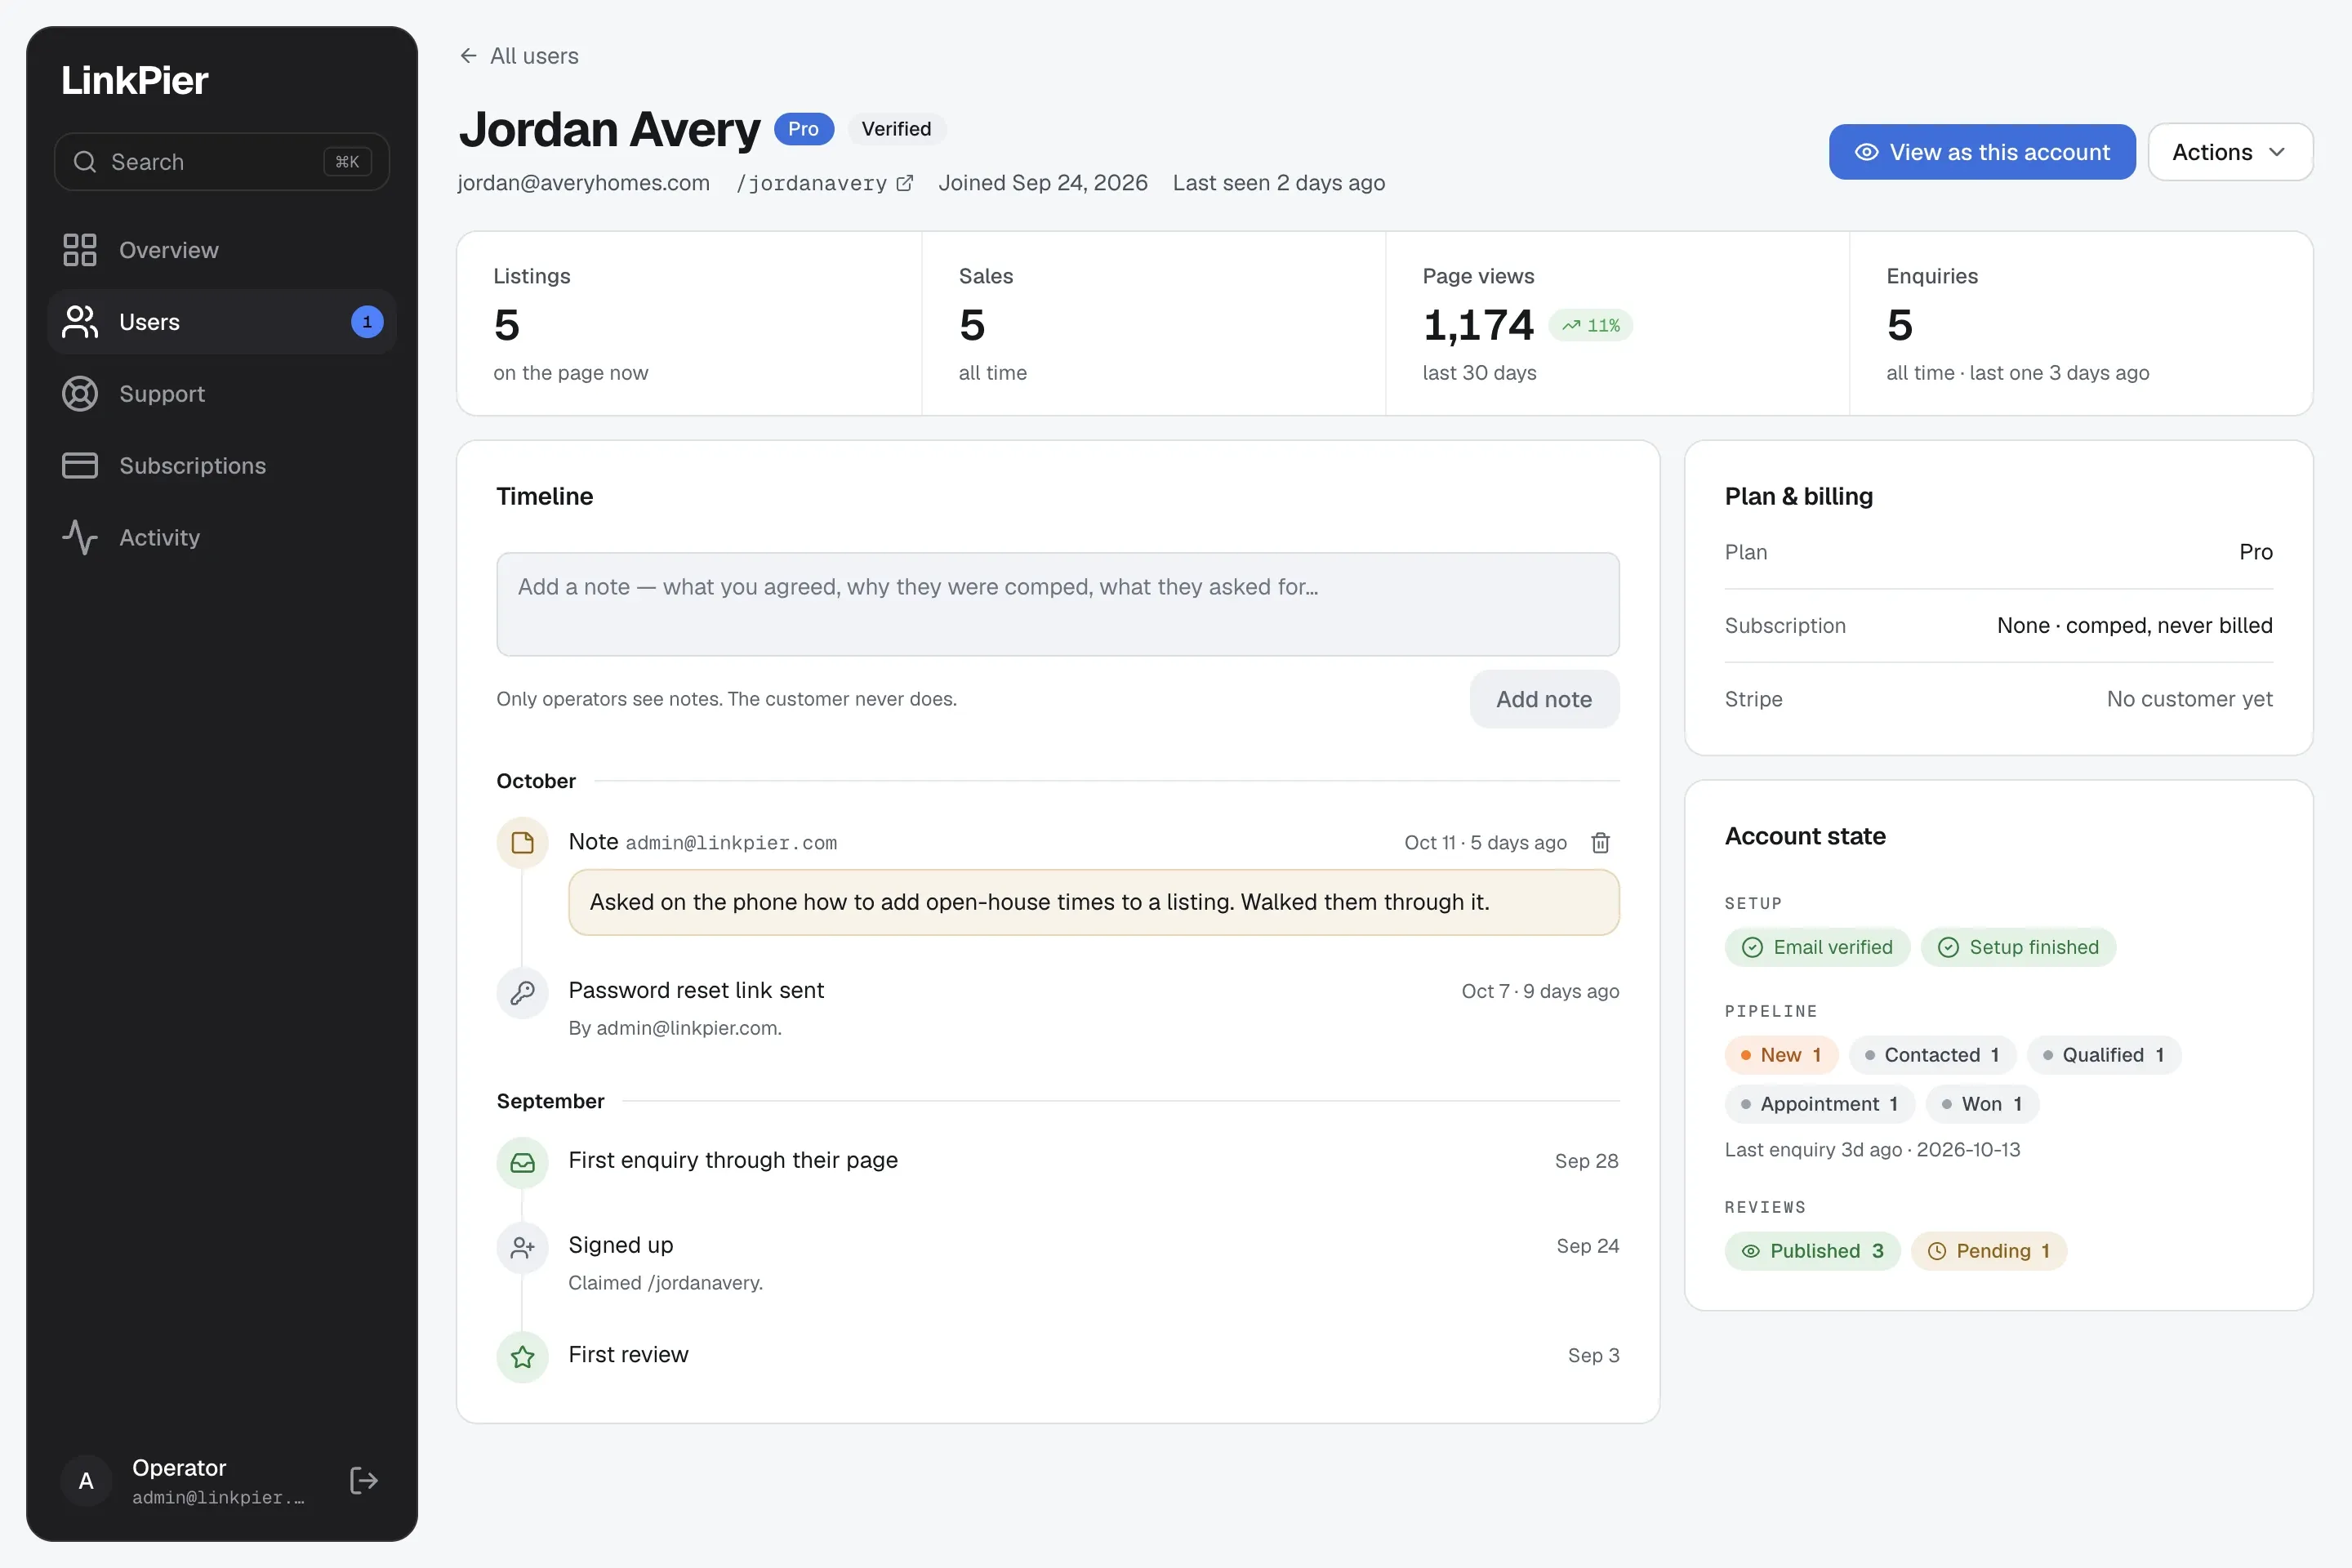Go to Activity in the sidebar
This screenshot has height=1568, width=2352.
(222, 538)
